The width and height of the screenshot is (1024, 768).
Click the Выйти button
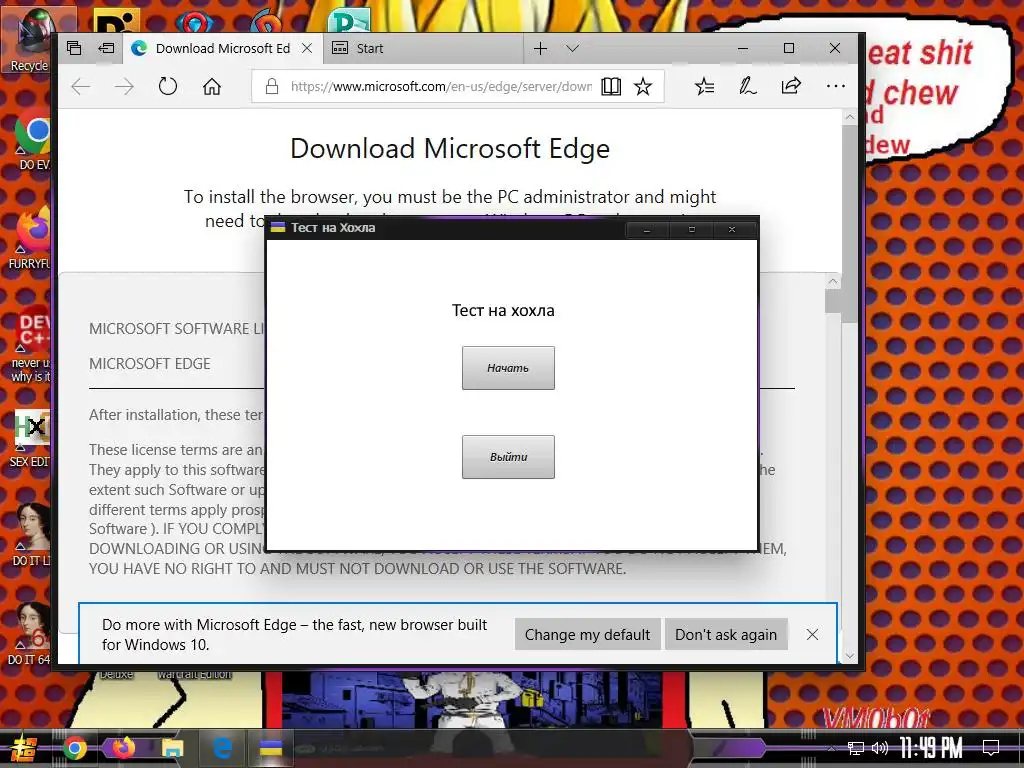[508, 456]
